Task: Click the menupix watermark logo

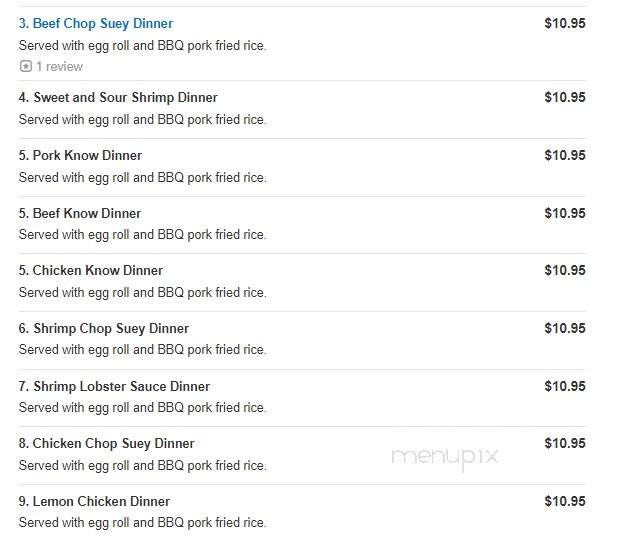Action: pyautogui.click(x=445, y=458)
